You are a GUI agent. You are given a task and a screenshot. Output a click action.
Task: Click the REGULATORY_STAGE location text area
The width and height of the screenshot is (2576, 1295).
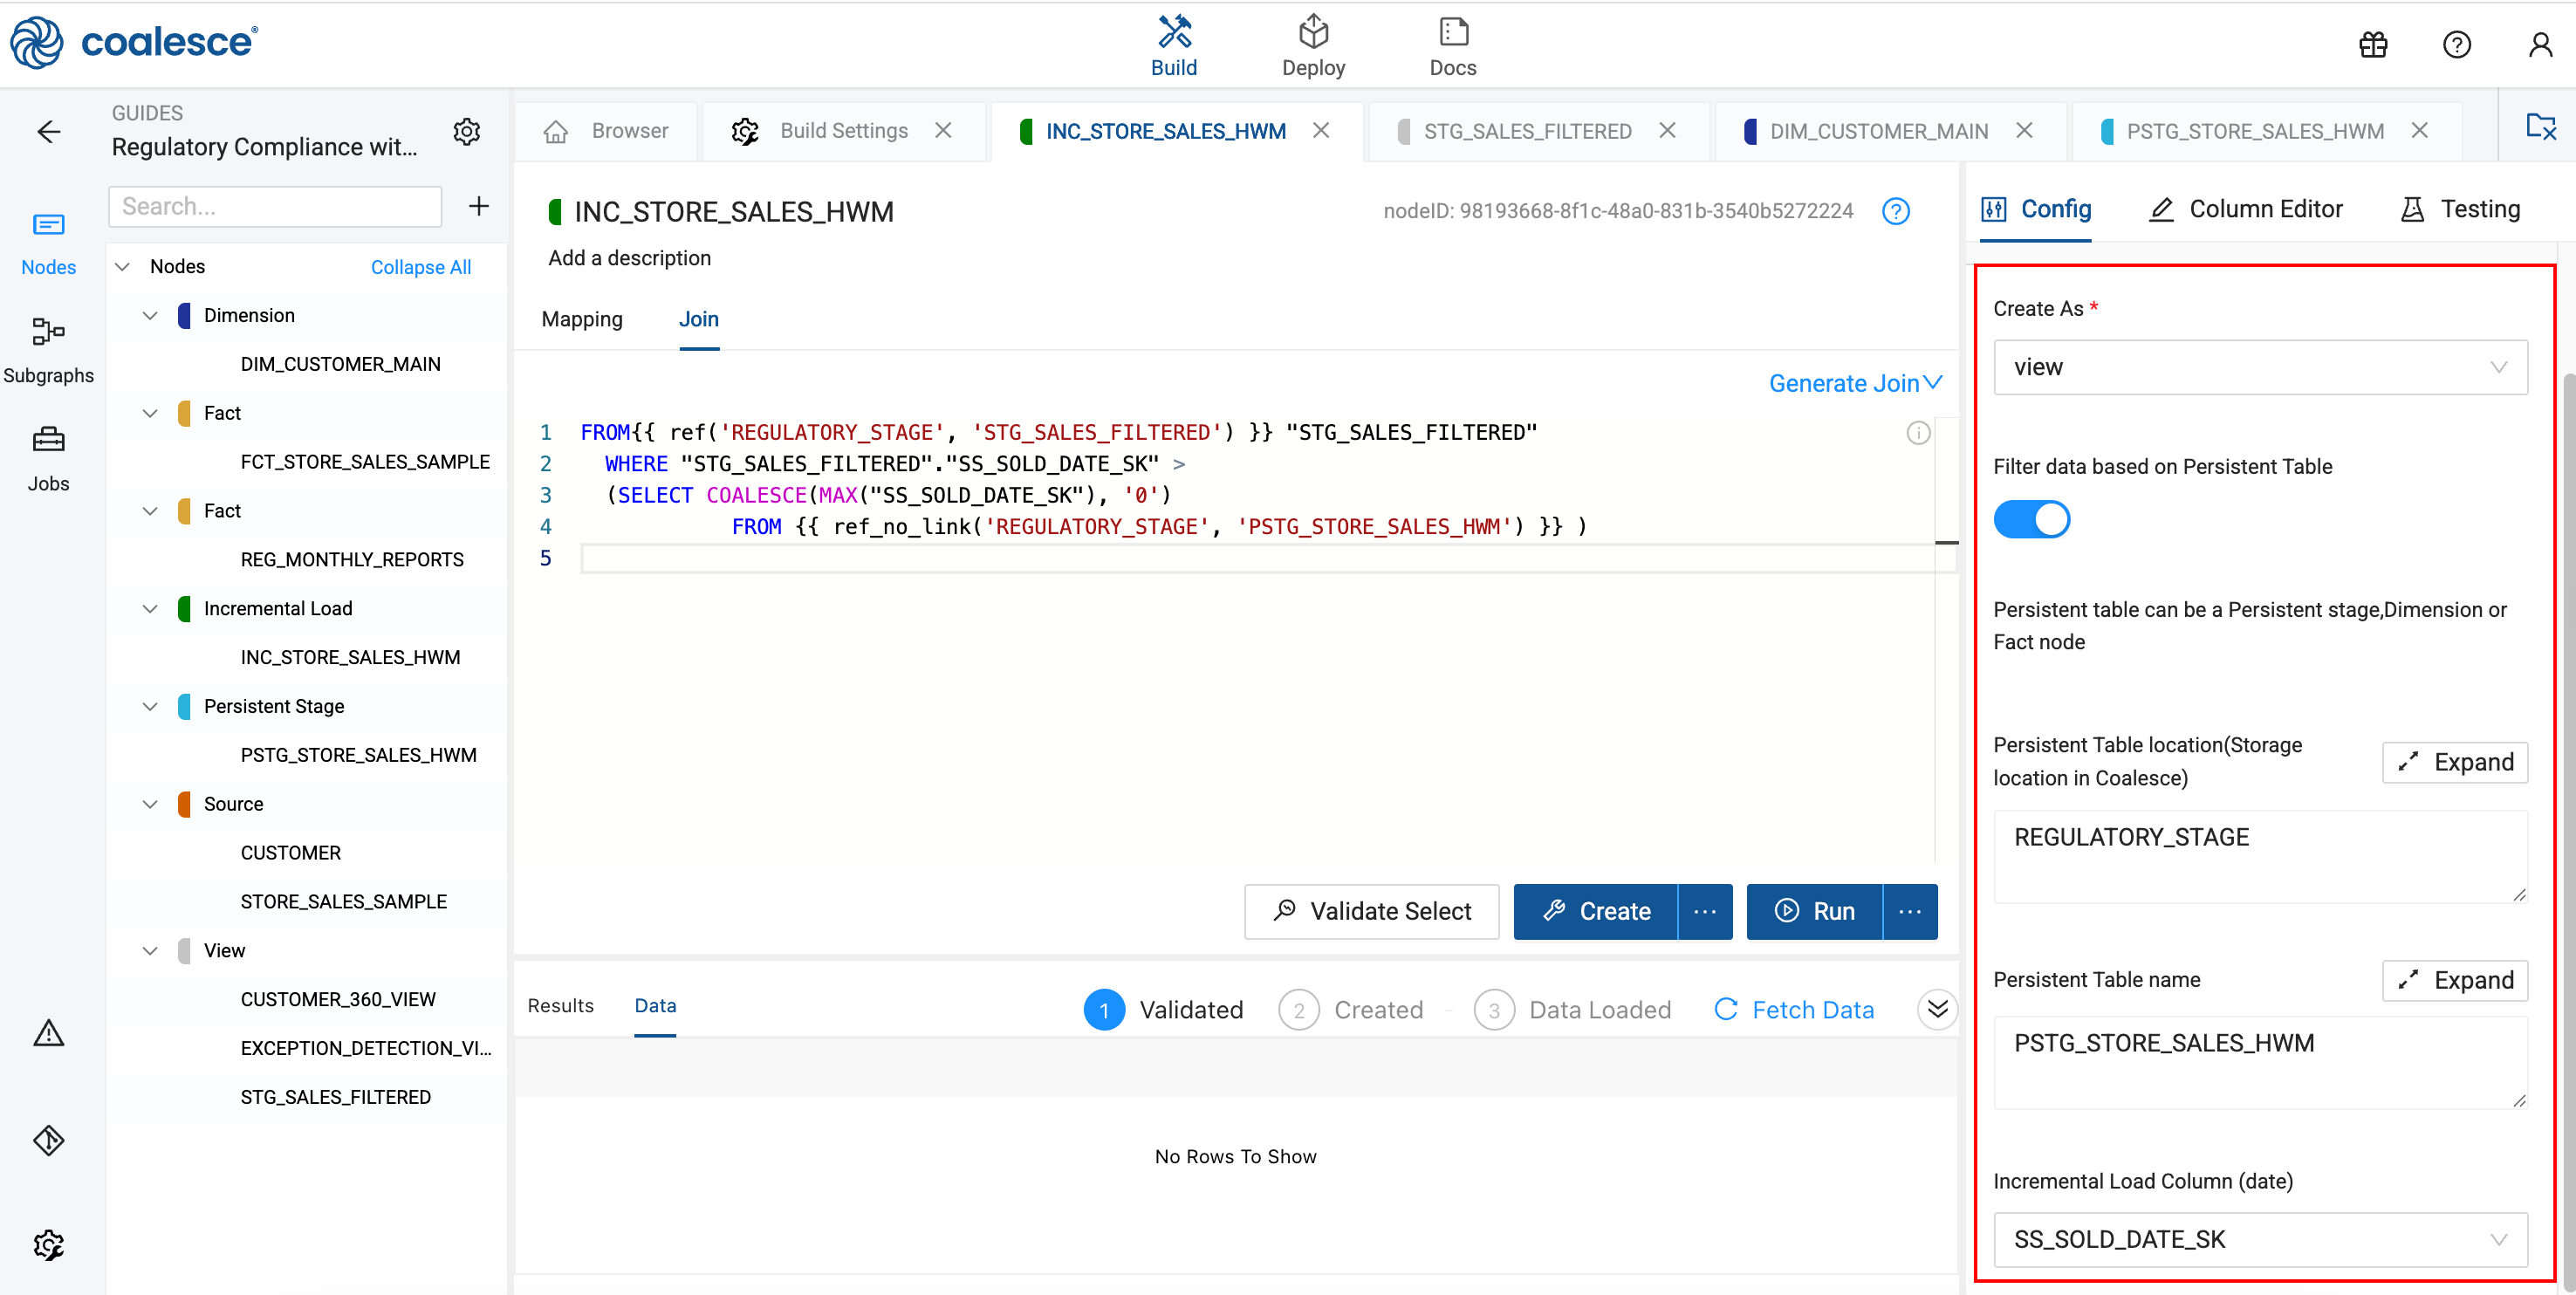point(2260,856)
